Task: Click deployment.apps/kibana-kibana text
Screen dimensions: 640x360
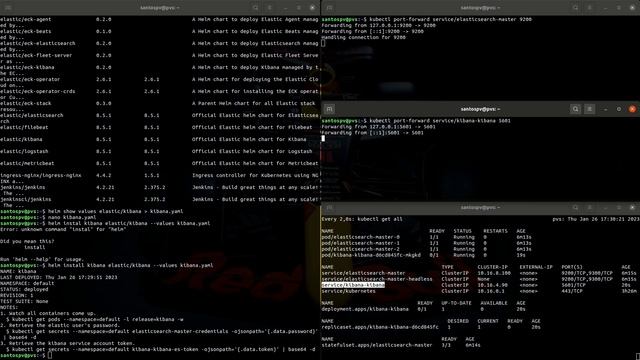Action: tap(365, 309)
